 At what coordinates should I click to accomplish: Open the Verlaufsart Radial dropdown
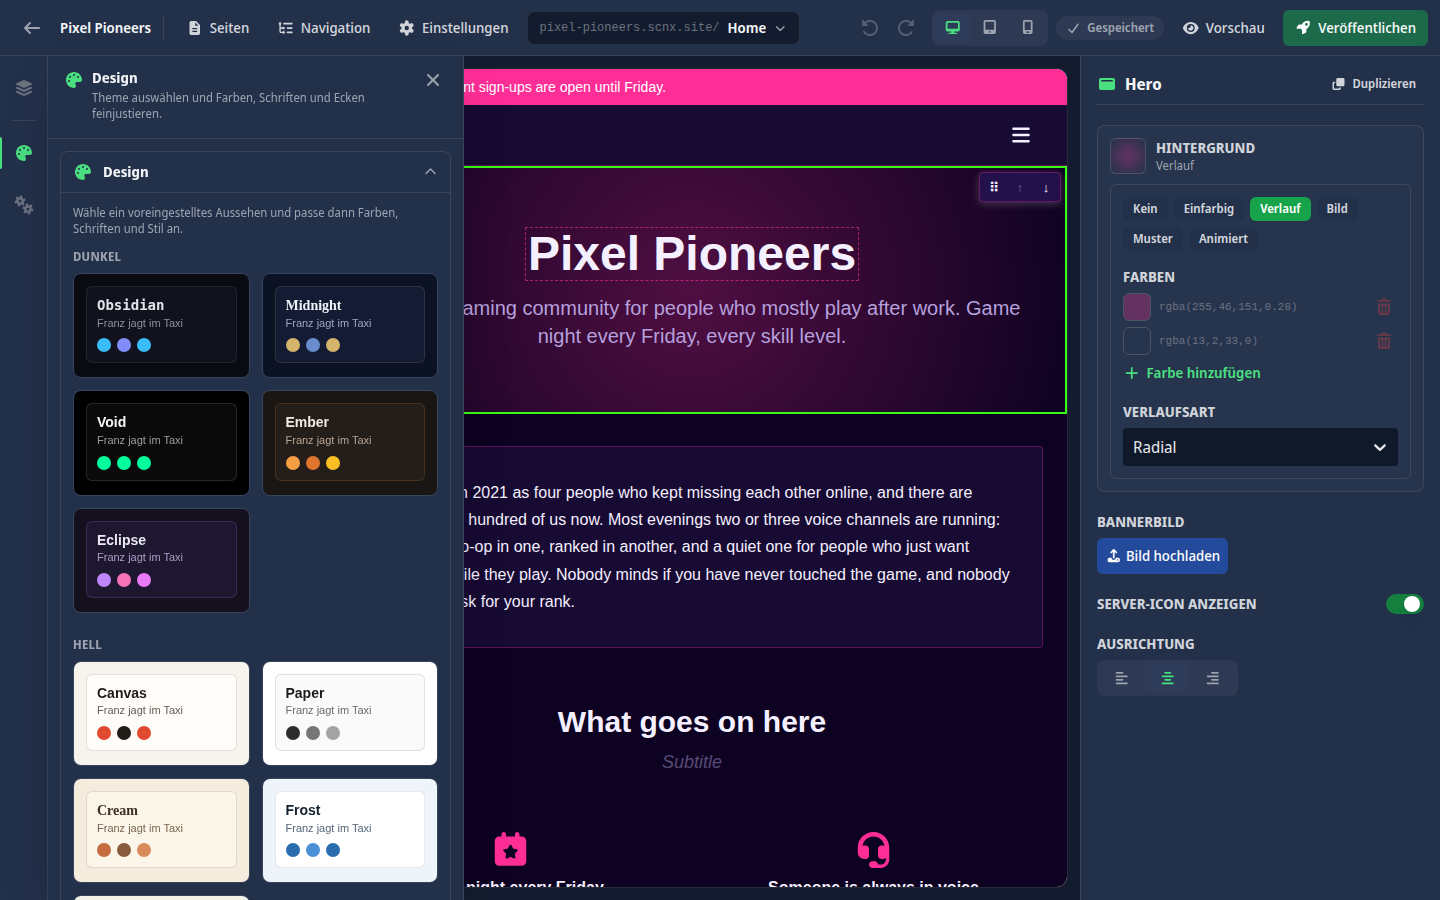click(x=1260, y=447)
